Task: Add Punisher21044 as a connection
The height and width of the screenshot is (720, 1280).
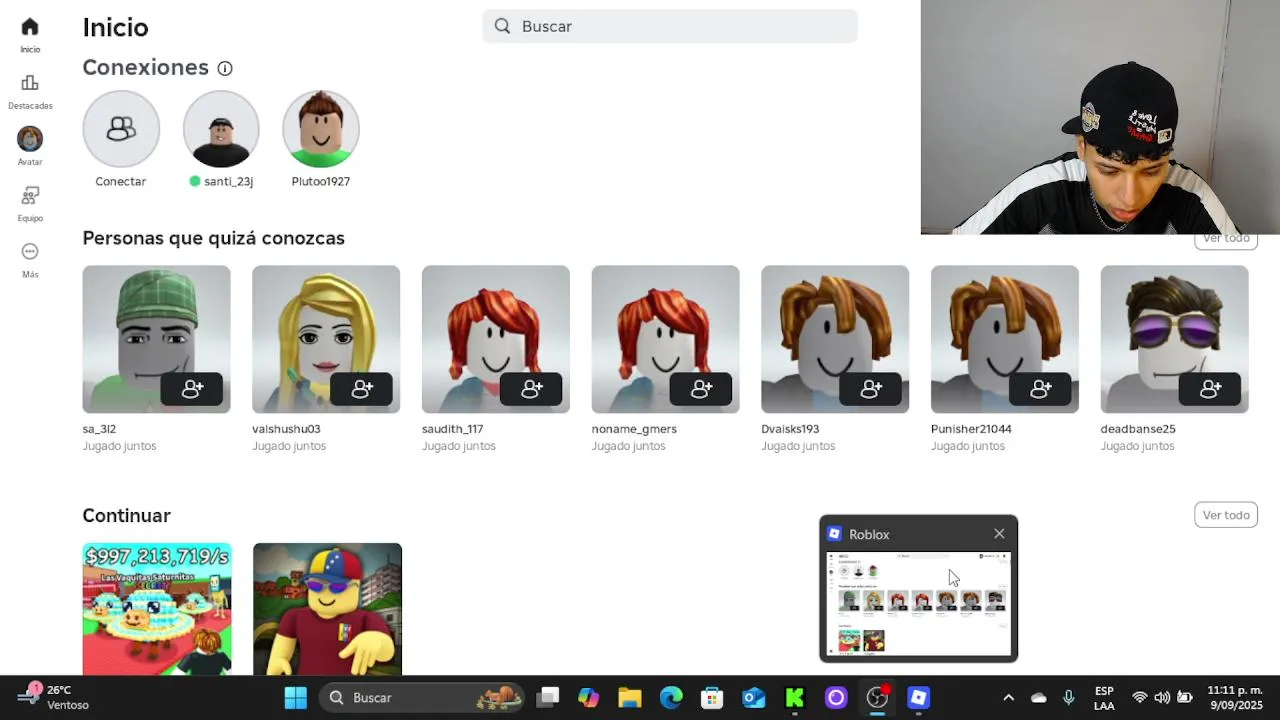Action: point(1041,389)
